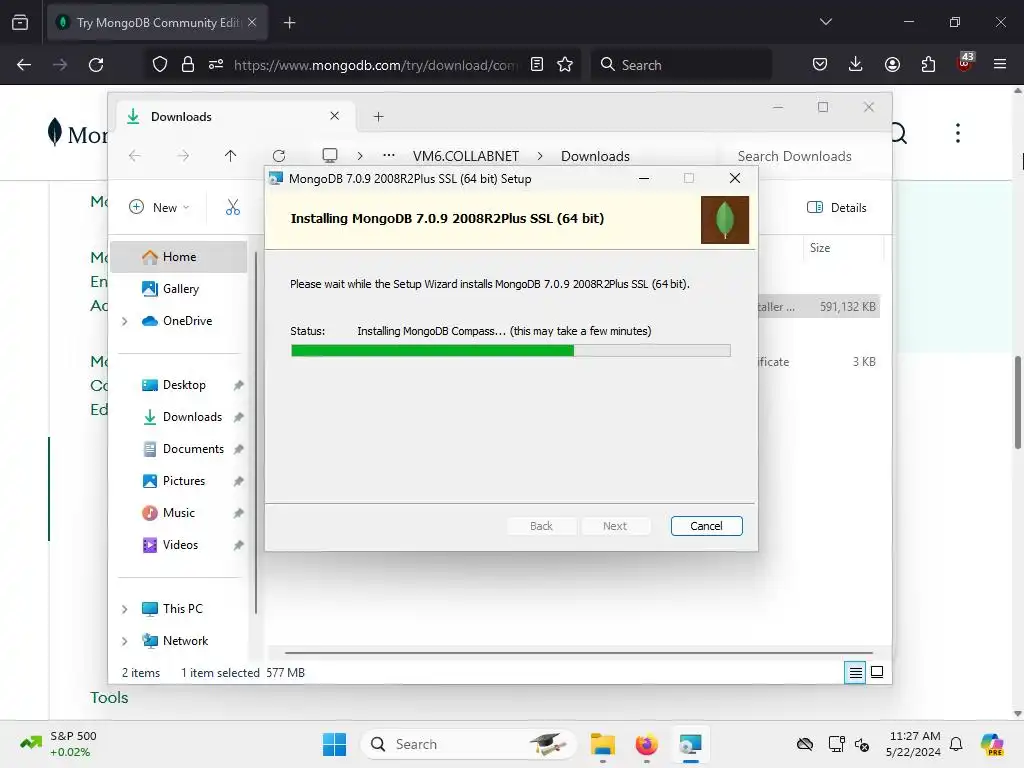This screenshot has height=768, width=1024.
Task: Go back in Firefox
Action: (x=24, y=65)
